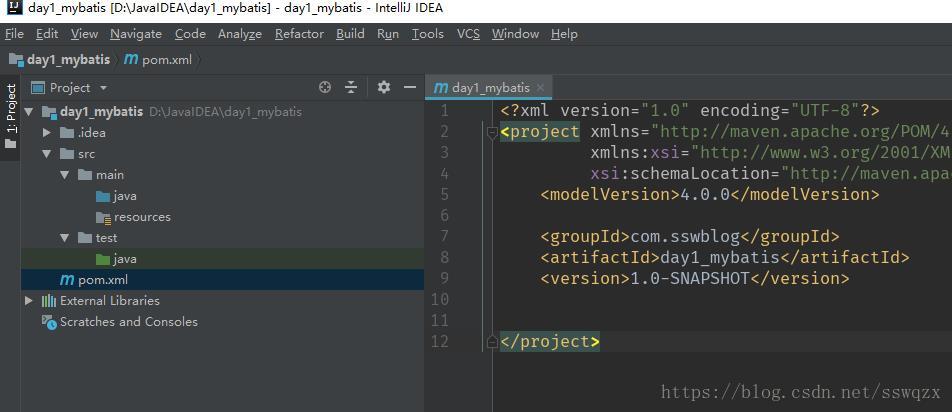
Task: Click the fold marker beside closing project tag
Action: pos(492,342)
